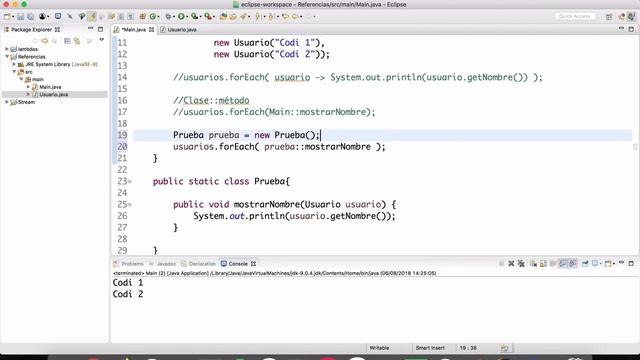Minimize the Package Explorer panel
The image size is (640, 360).
(91, 29)
